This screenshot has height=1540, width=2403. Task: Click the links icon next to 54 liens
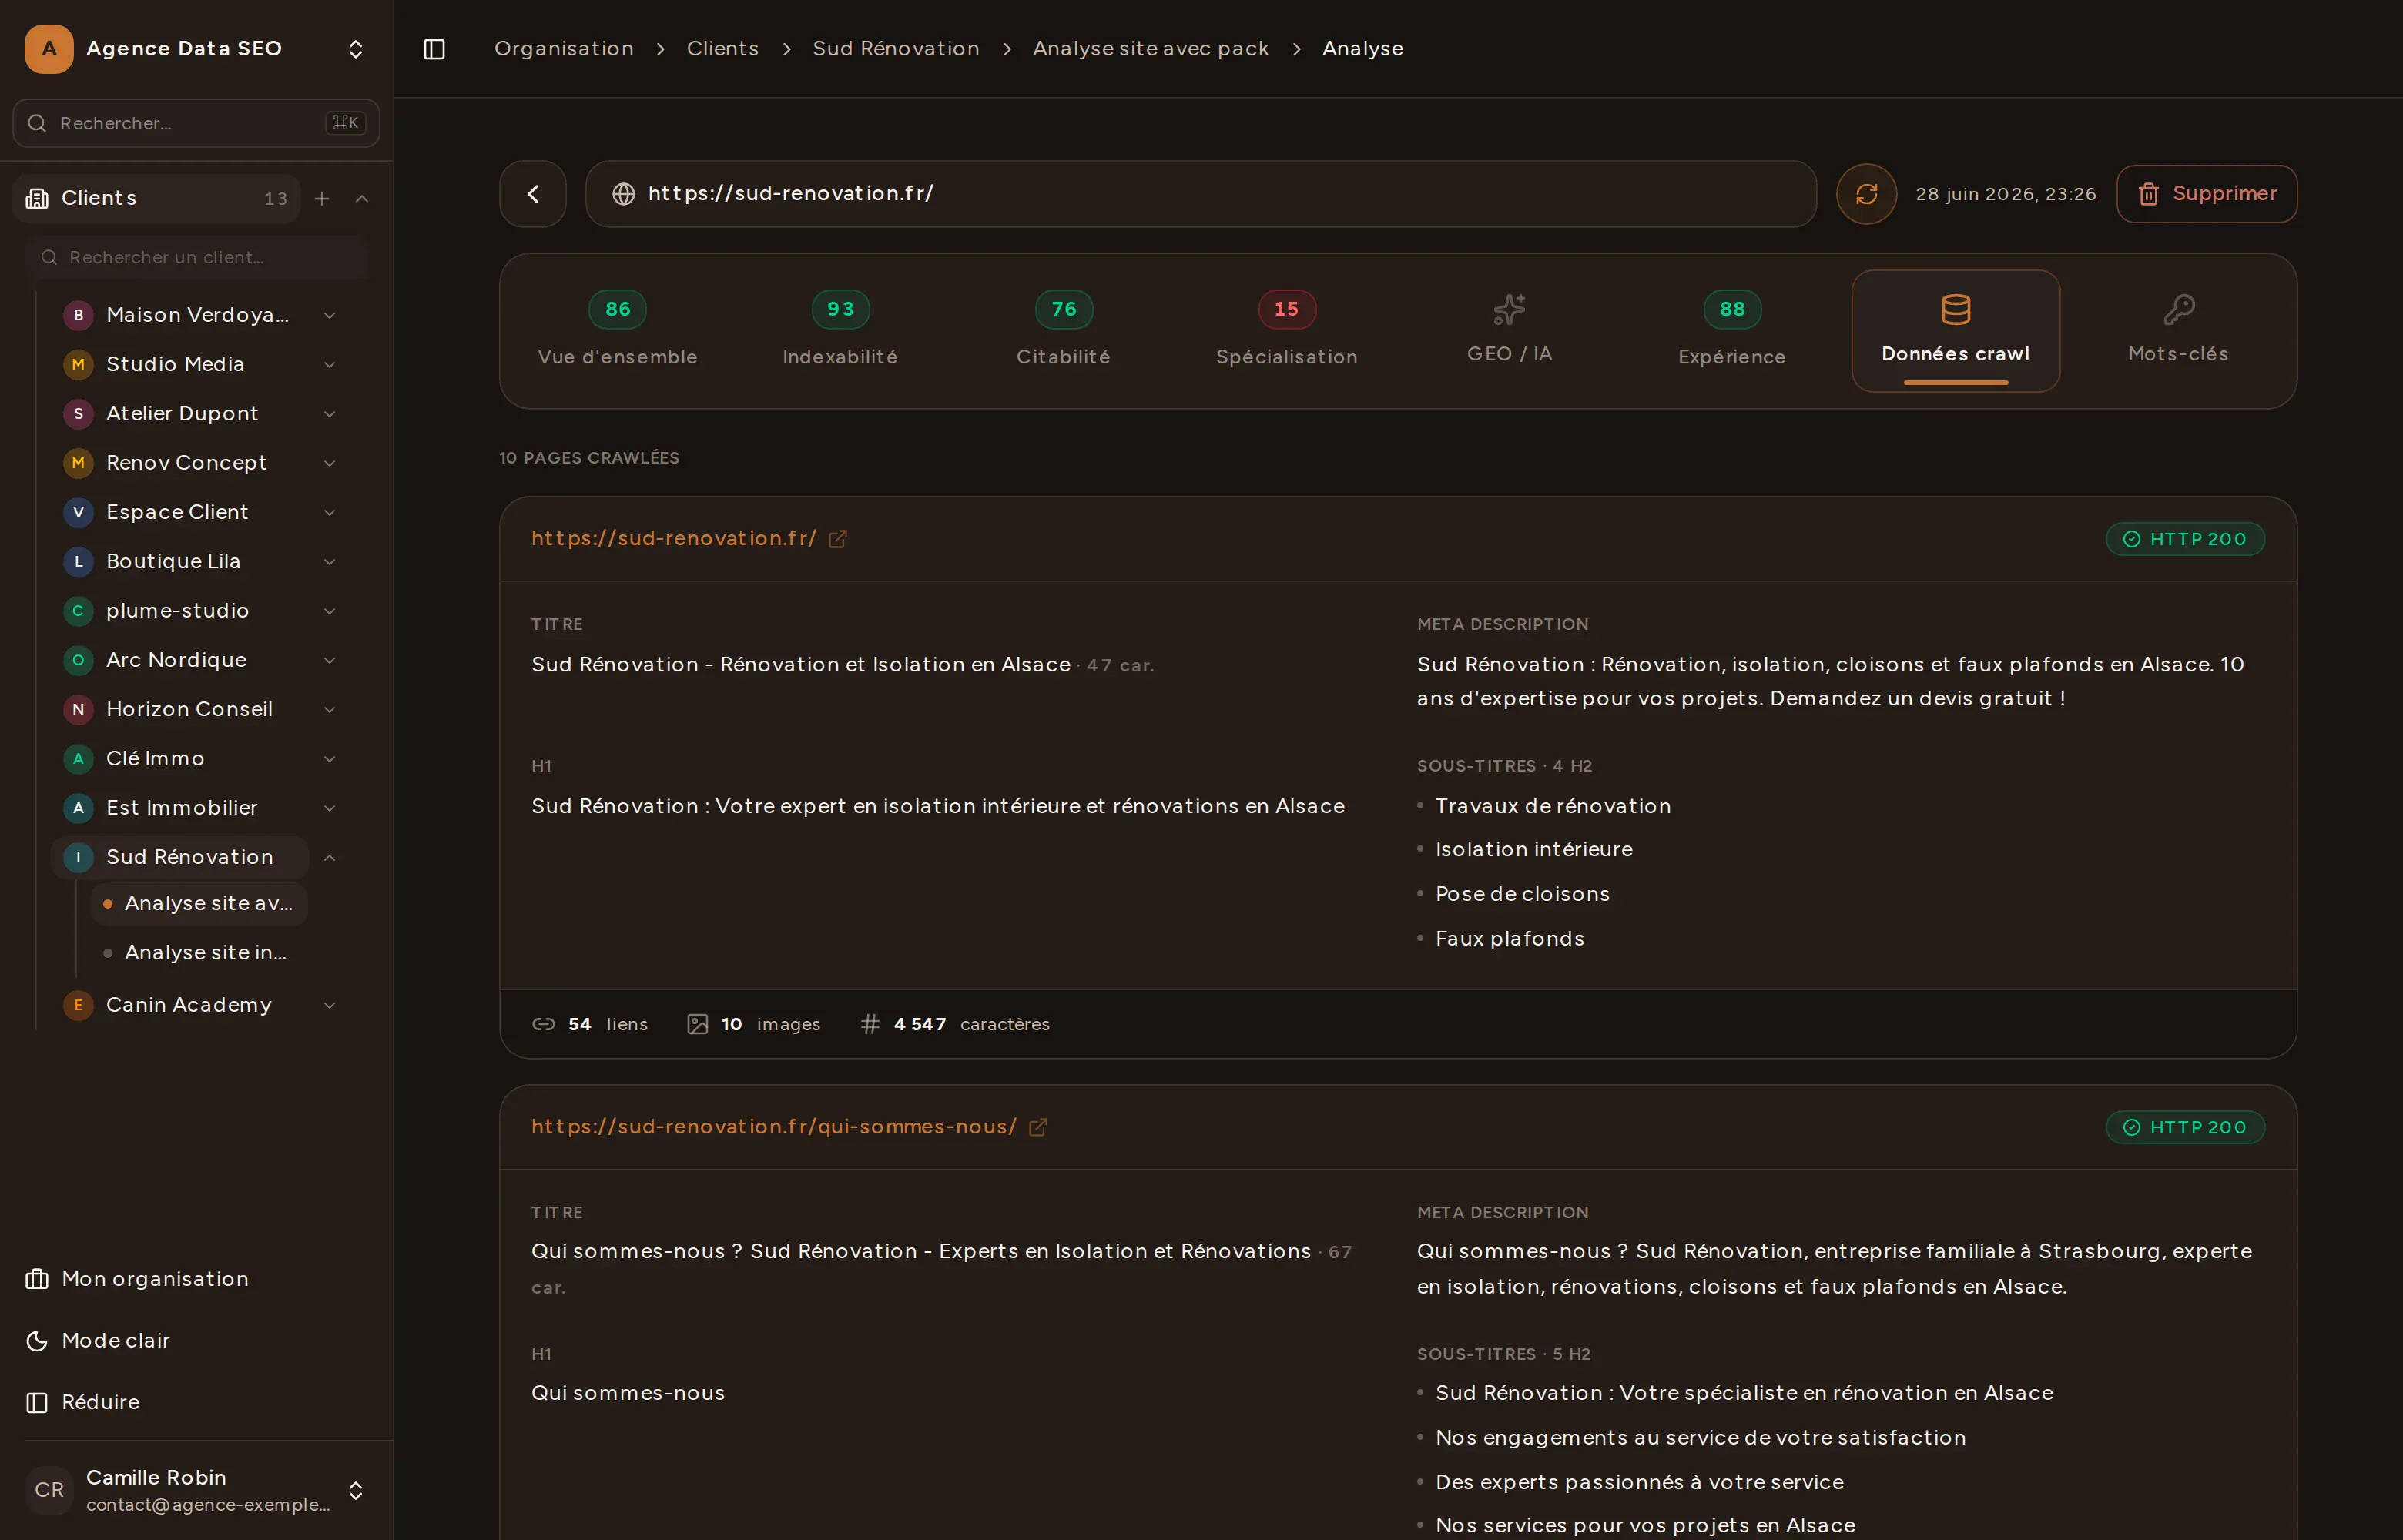(543, 1024)
